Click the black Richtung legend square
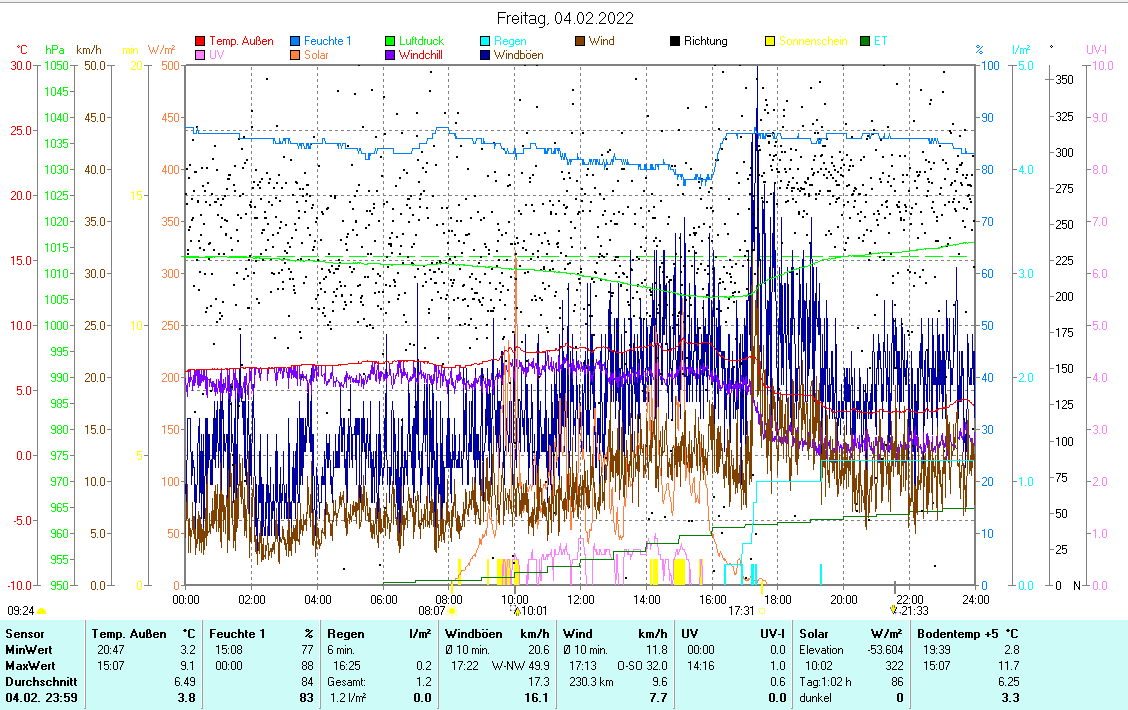The height and width of the screenshot is (710, 1128). click(675, 41)
